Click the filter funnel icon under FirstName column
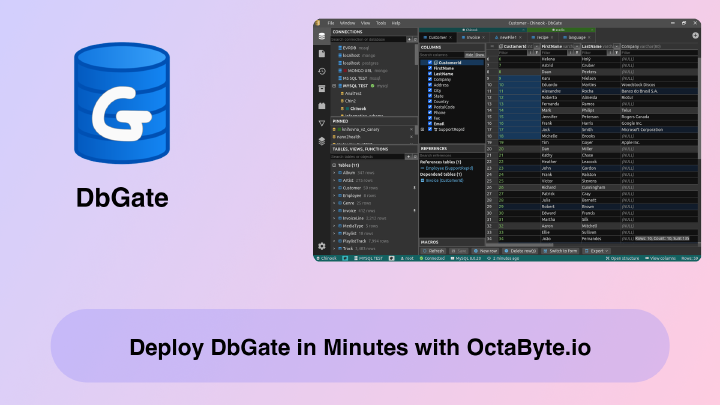The image size is (720, 405). click(577, 53)
